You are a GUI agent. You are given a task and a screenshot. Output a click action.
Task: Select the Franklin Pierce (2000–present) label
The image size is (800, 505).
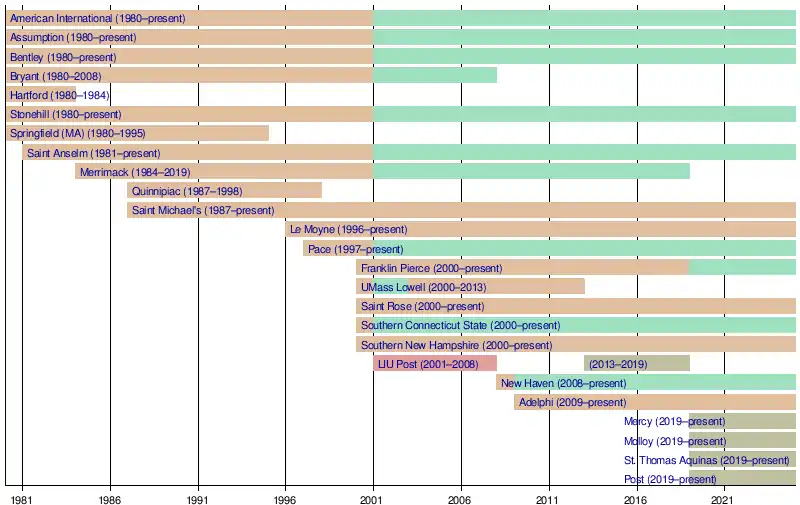(431, 268)
